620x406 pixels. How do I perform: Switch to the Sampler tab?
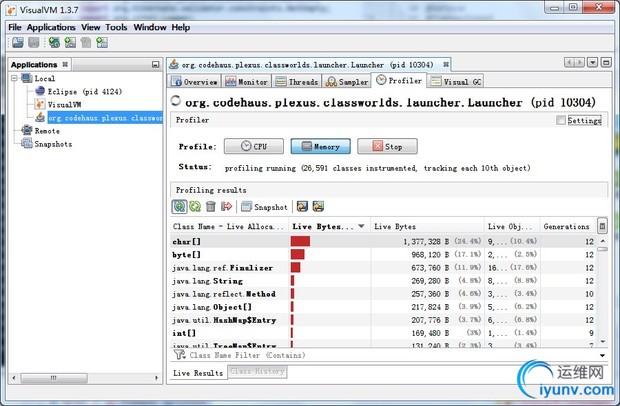click(x=347, y=81)
